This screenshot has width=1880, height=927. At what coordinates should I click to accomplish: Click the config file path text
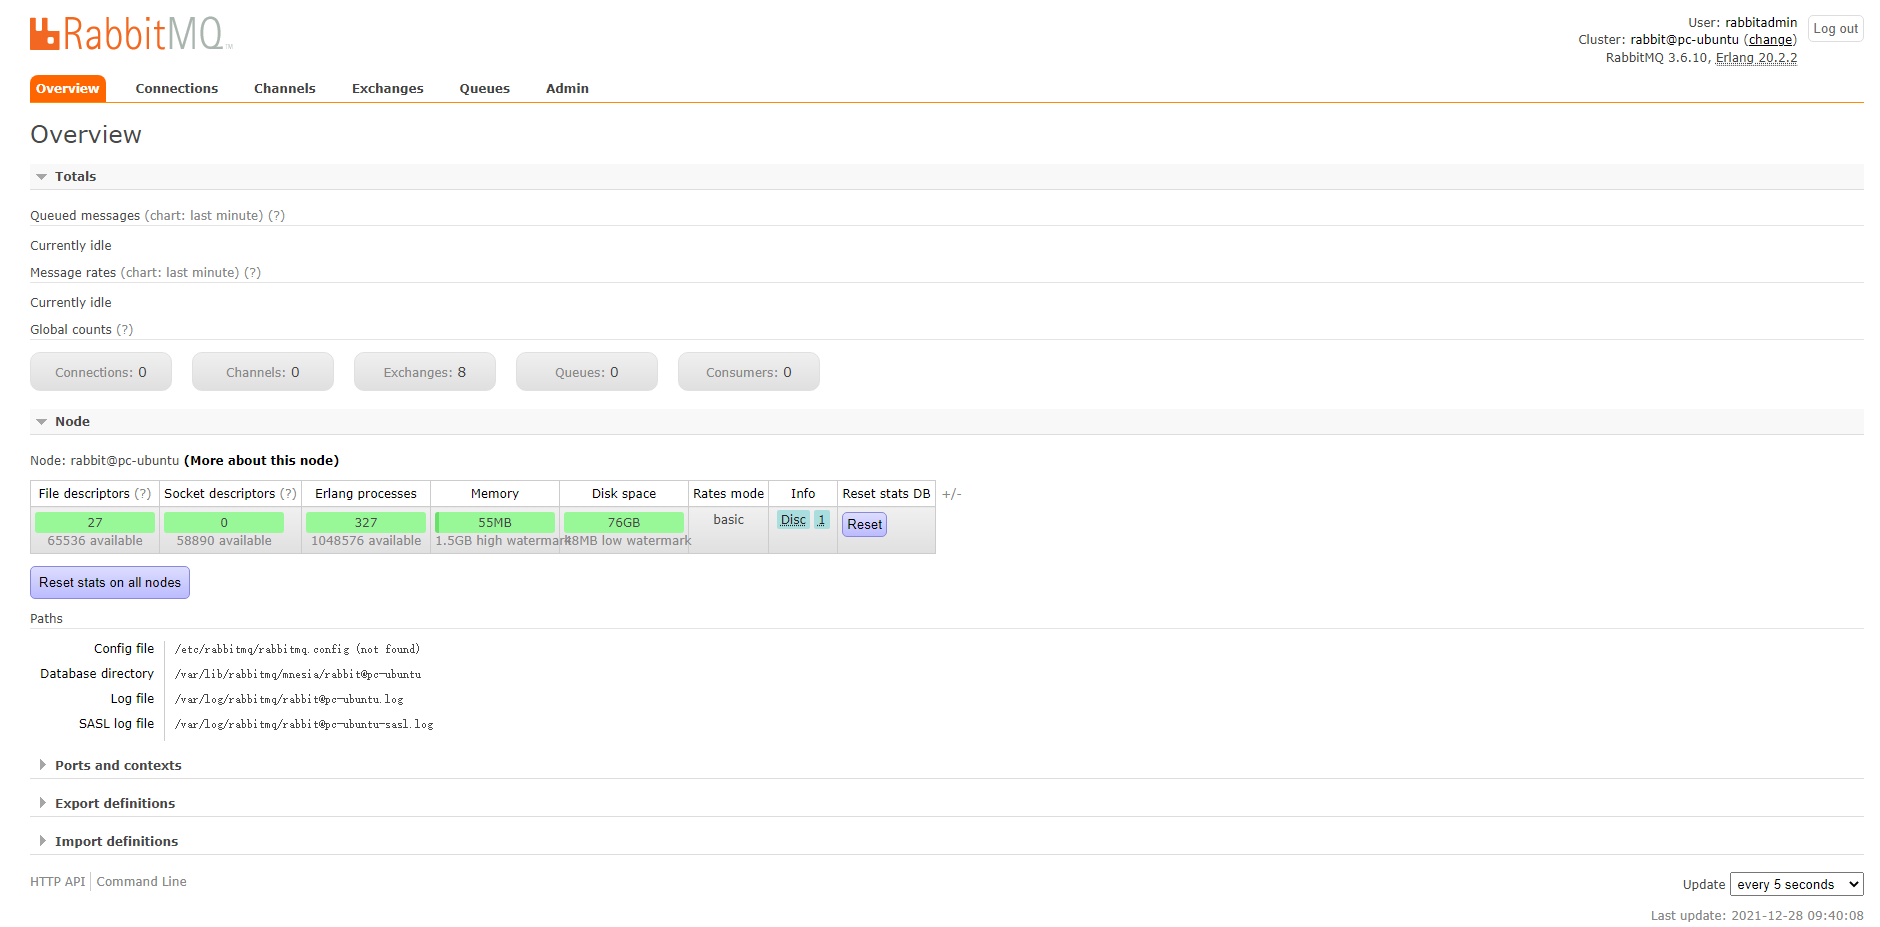297,649
